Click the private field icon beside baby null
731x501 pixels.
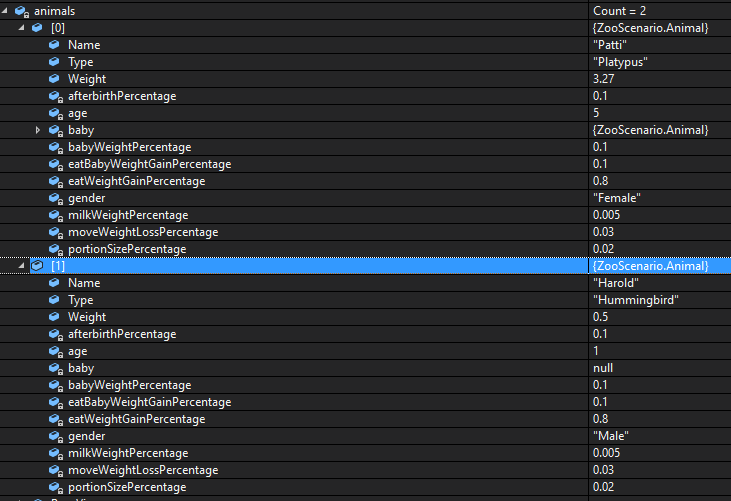[56, 368]
